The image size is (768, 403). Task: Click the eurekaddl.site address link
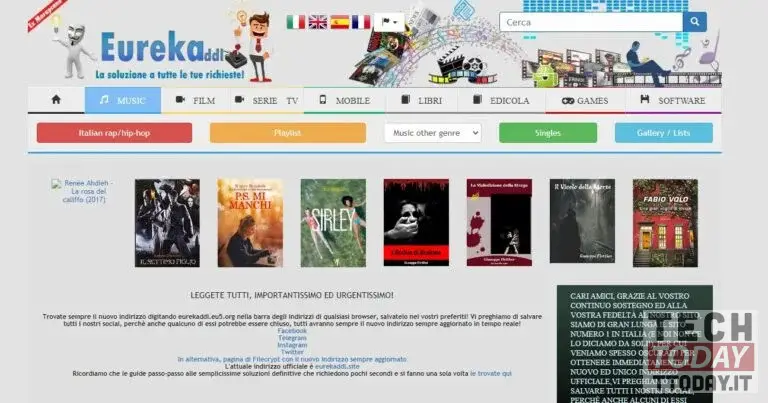click(337, 366)
